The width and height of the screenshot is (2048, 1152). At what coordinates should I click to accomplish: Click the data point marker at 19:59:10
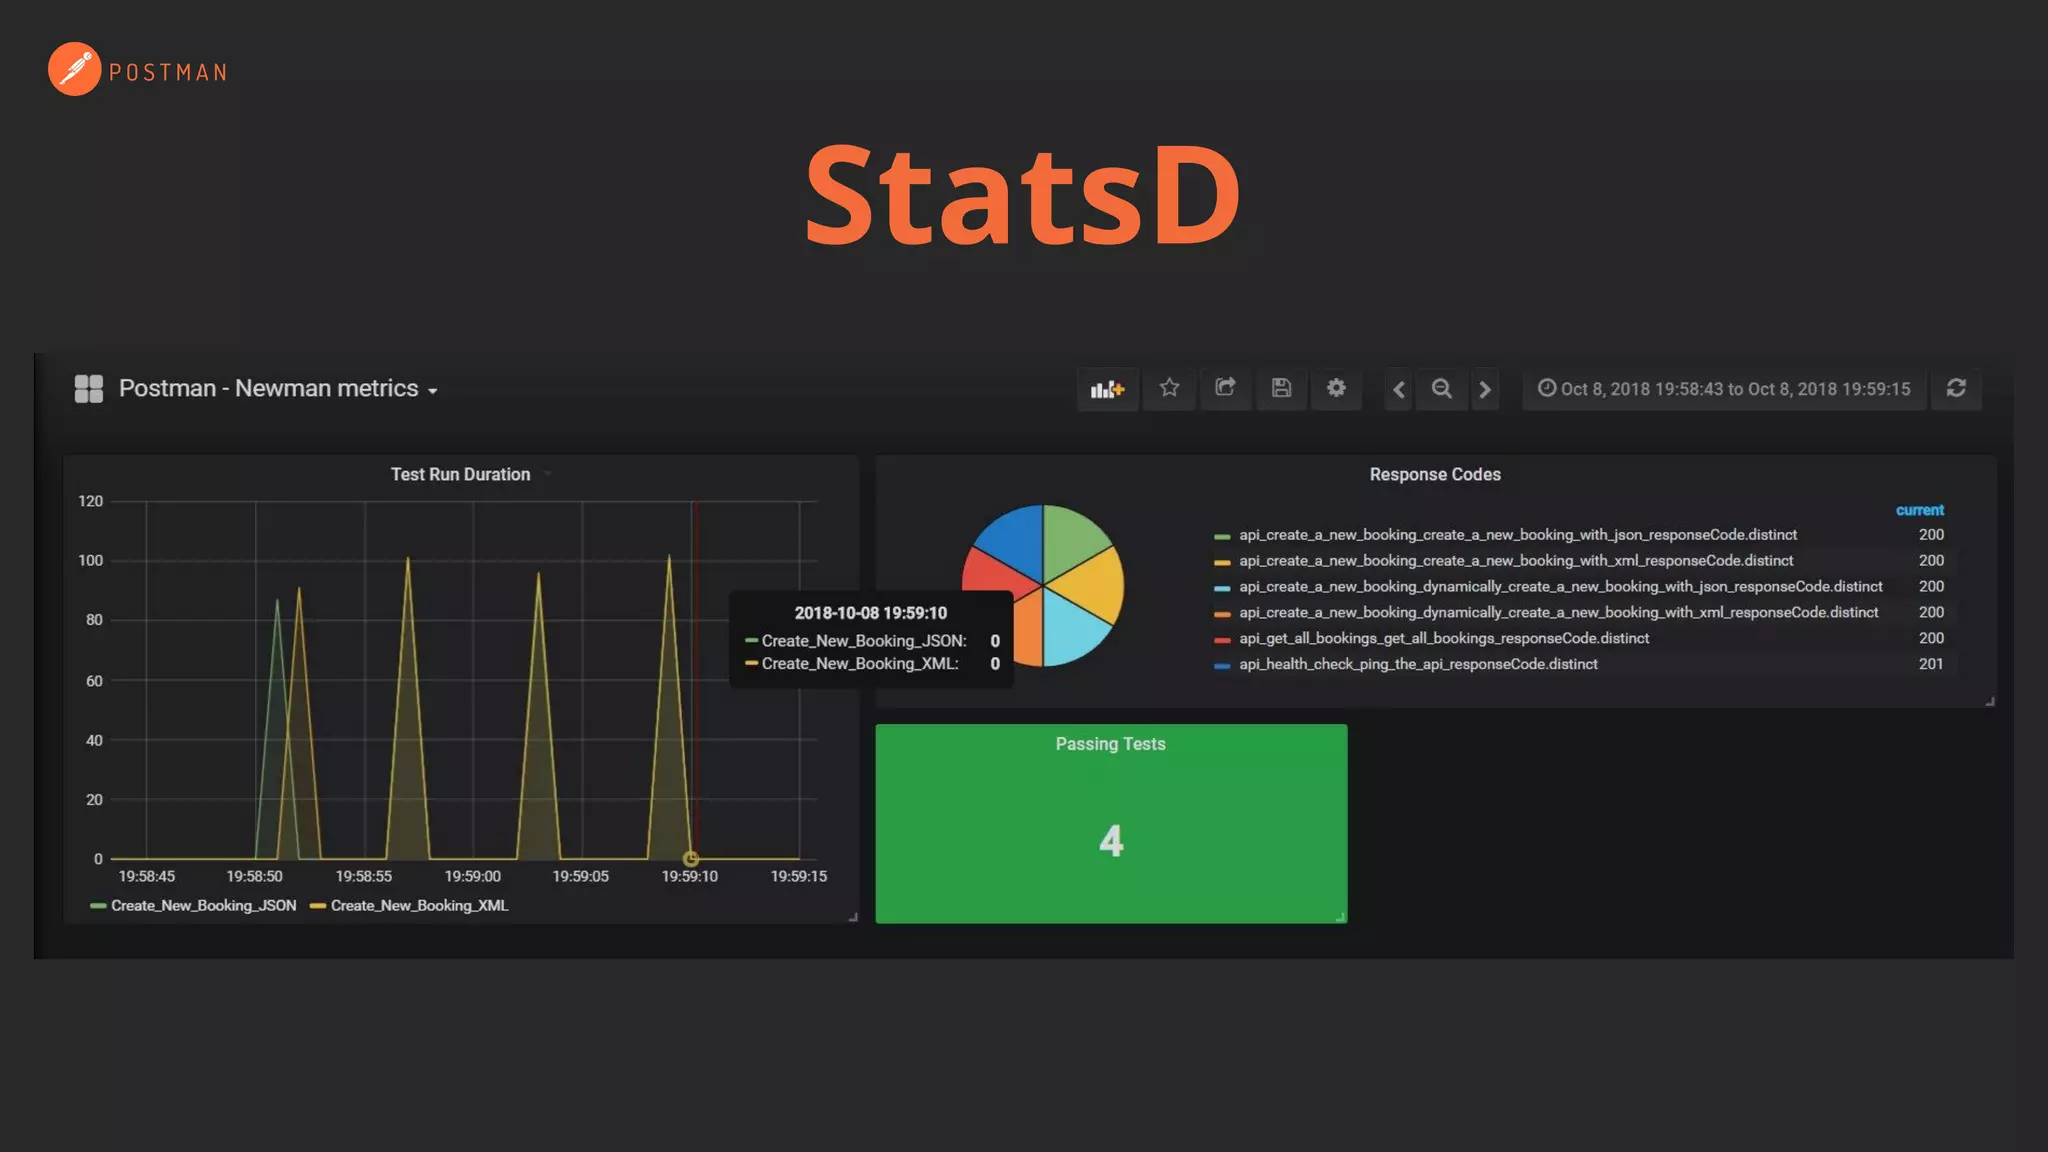[690, 859]
